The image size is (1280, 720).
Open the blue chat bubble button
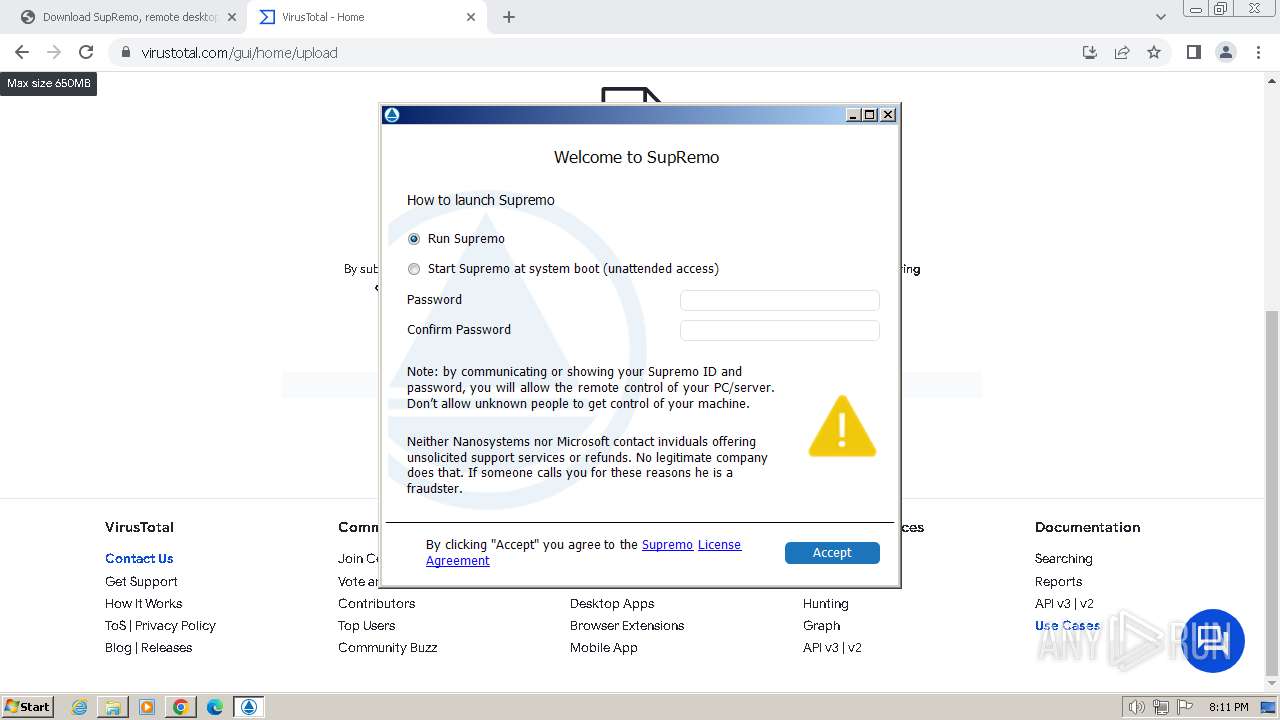pos(1214,641)
